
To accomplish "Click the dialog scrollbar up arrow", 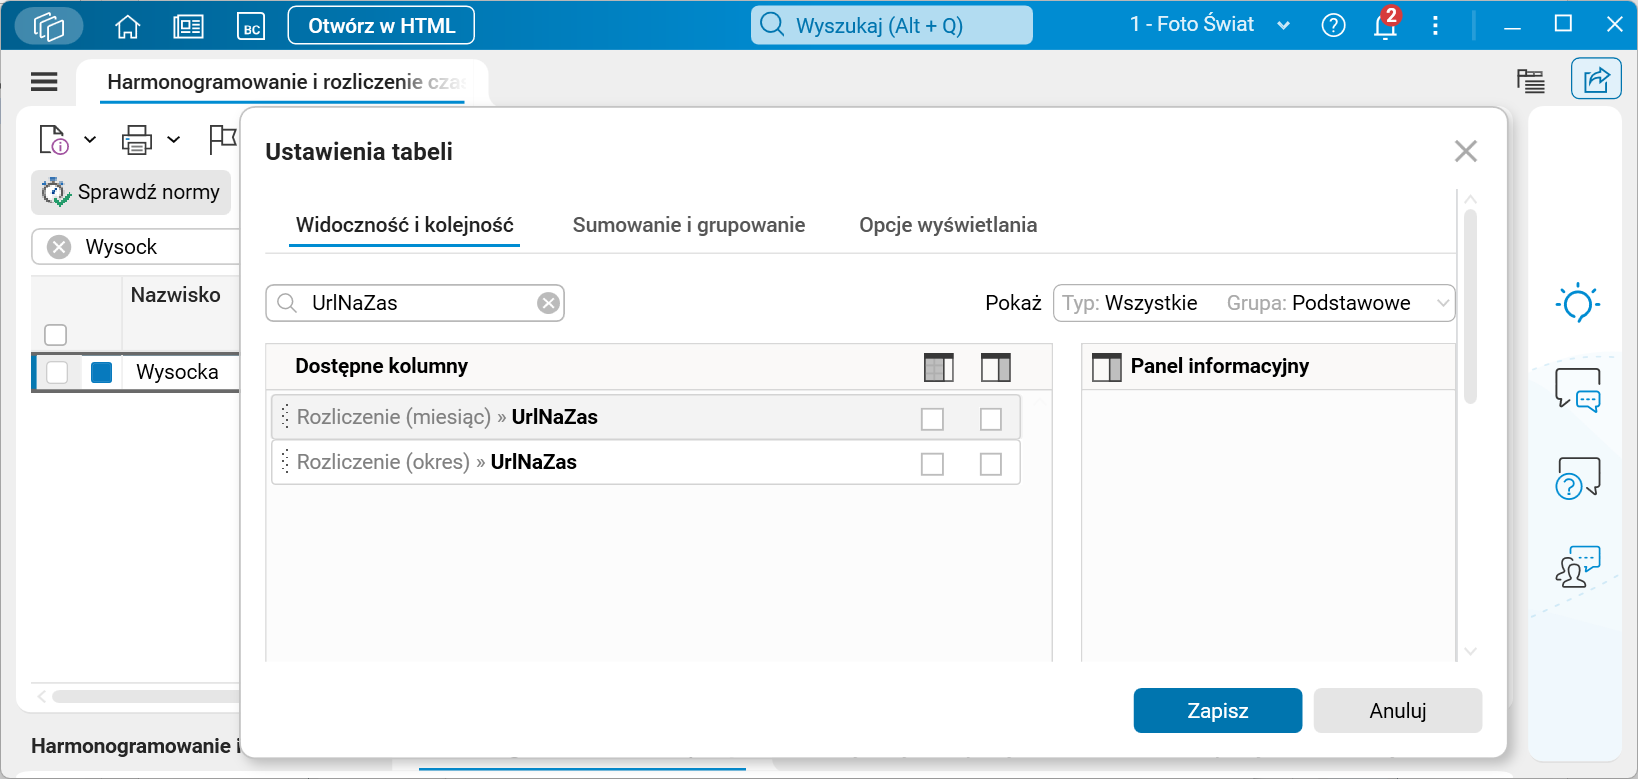I will tap(1470, 200).
